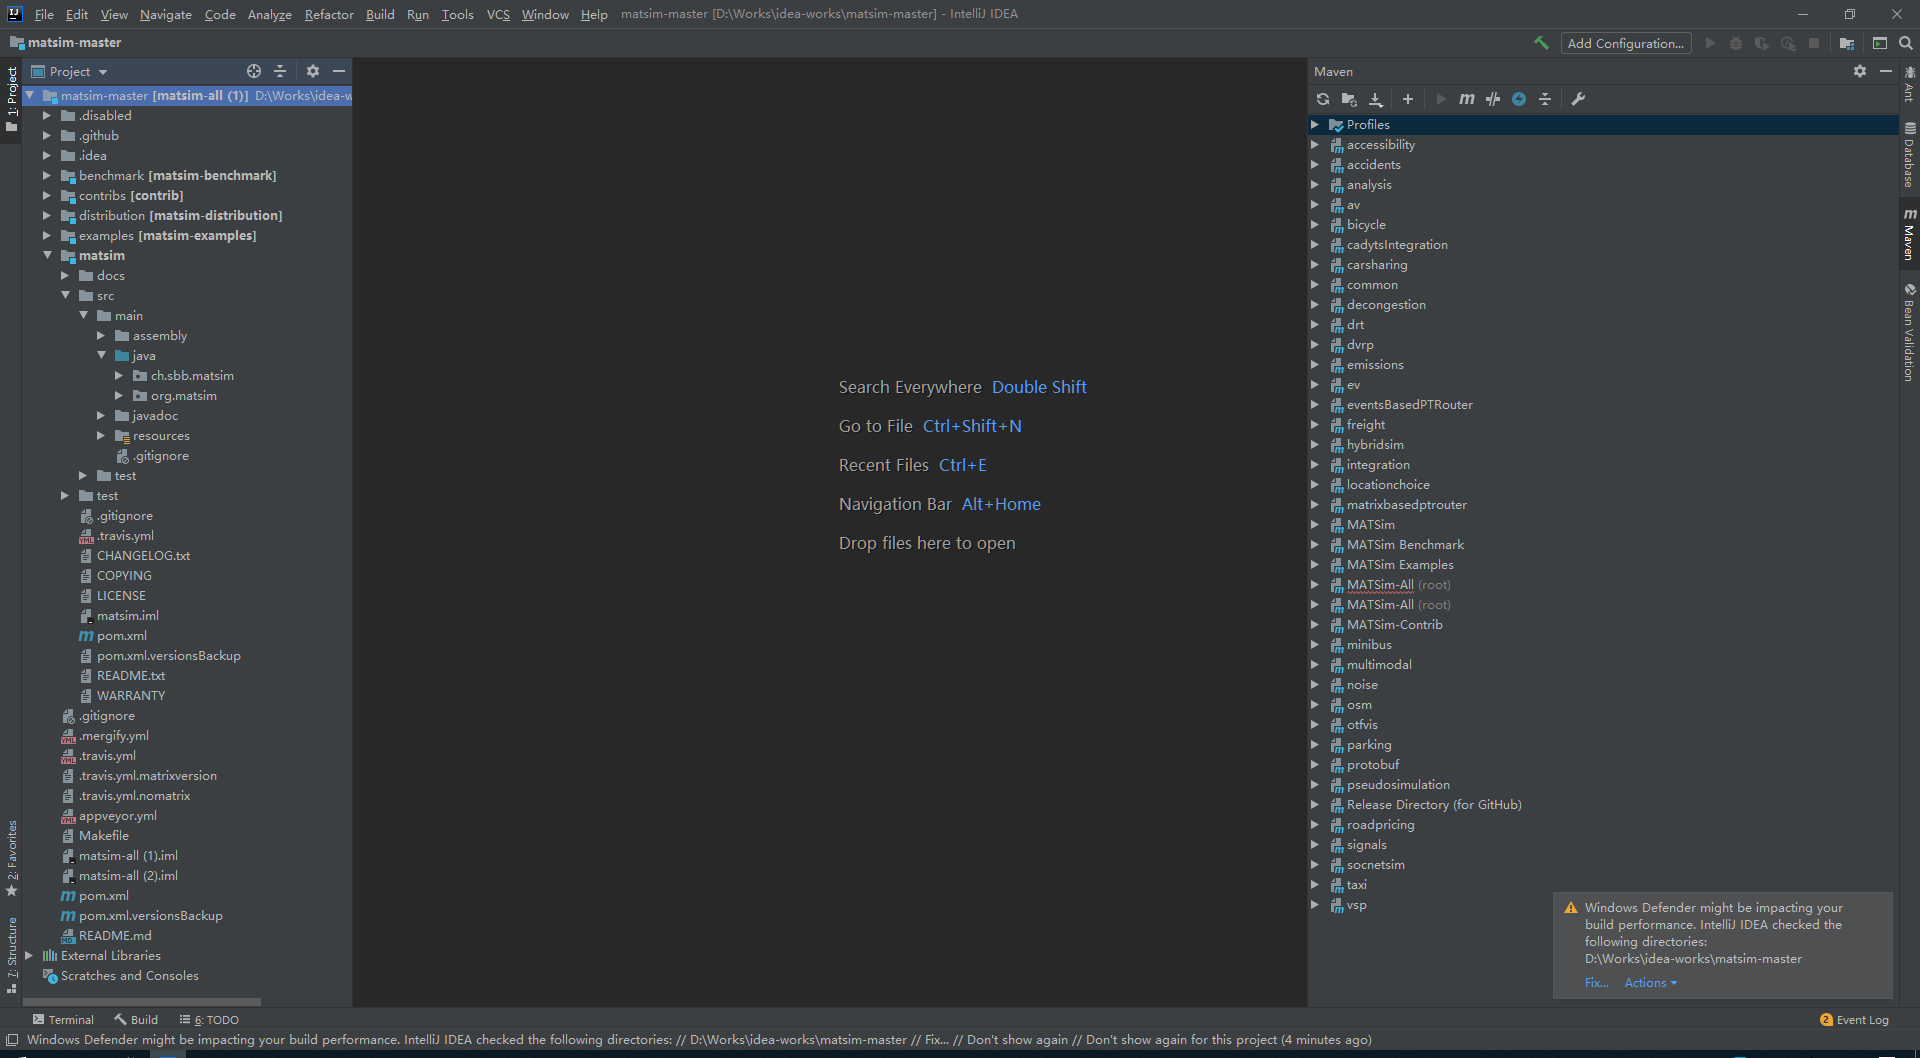Add a Maven project with the plus icon
The image size is (1920, 1058).
[x=1407, y=99]
